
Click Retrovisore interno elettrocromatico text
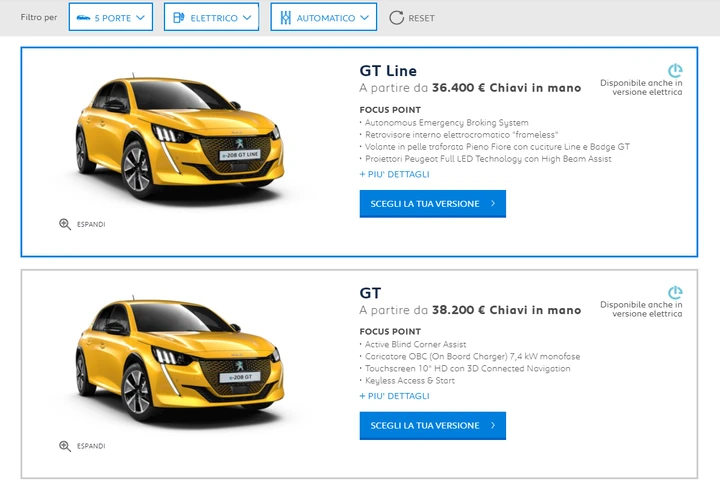tap(461, 135)
